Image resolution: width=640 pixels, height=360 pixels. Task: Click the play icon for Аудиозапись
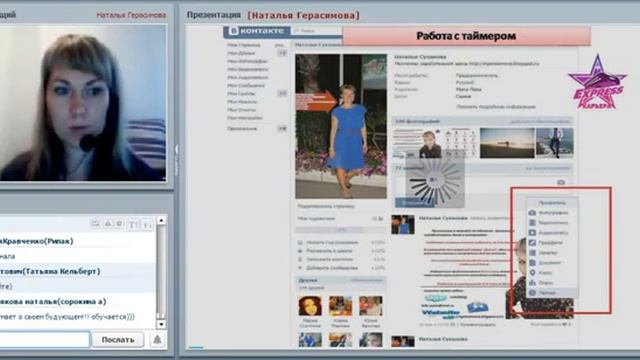coord(532,233)
